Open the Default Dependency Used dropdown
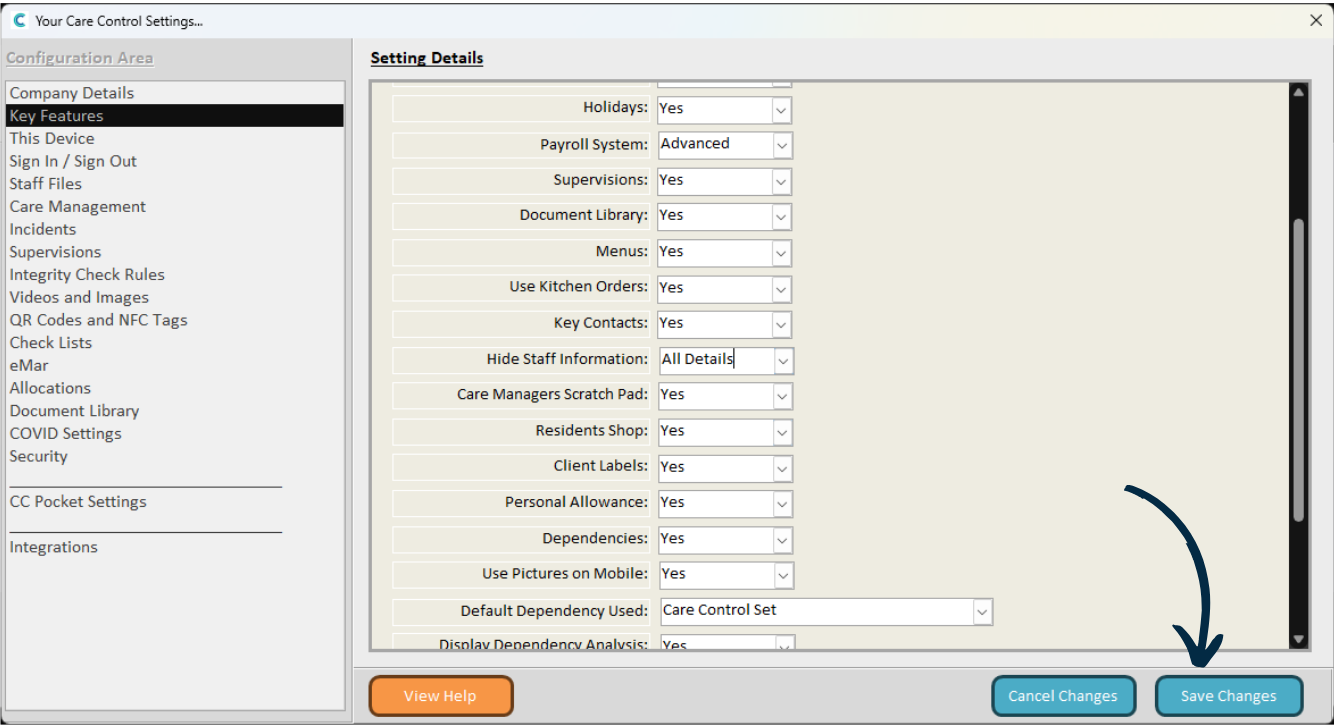The width and height of the screenshot is (1334, 728). tap(982, 611)
